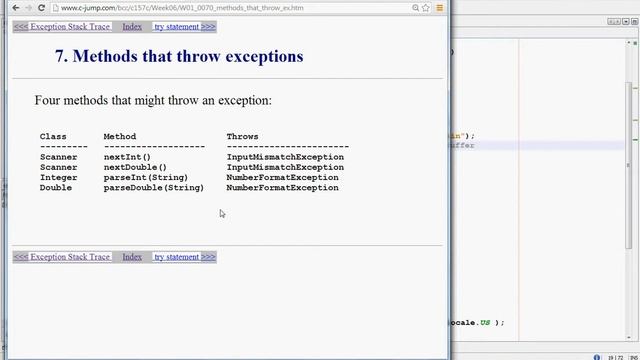Open the bottom 'Index' link
The width and height of the screenshot is (640, 360).
tap(132, 257)
